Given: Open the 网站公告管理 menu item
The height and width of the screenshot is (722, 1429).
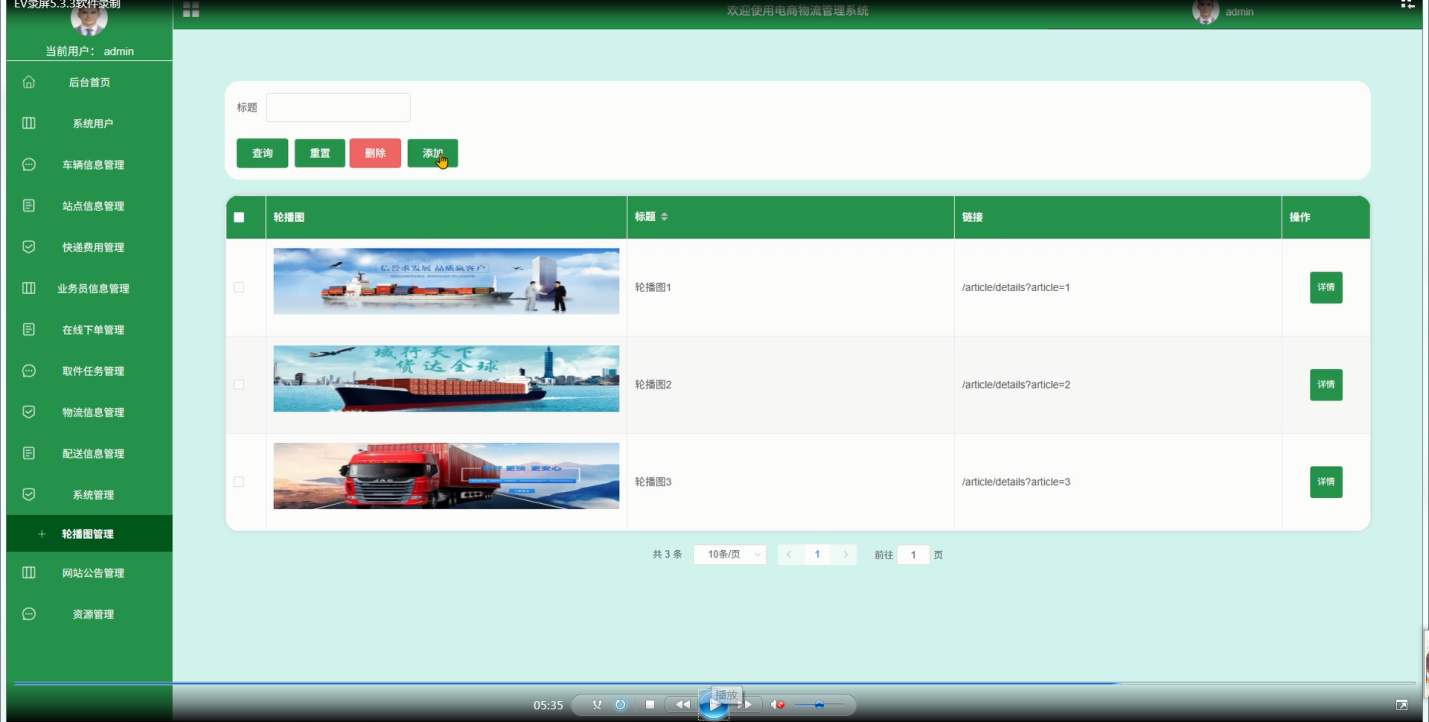Looking at the screenshot, I should point(89,573).
